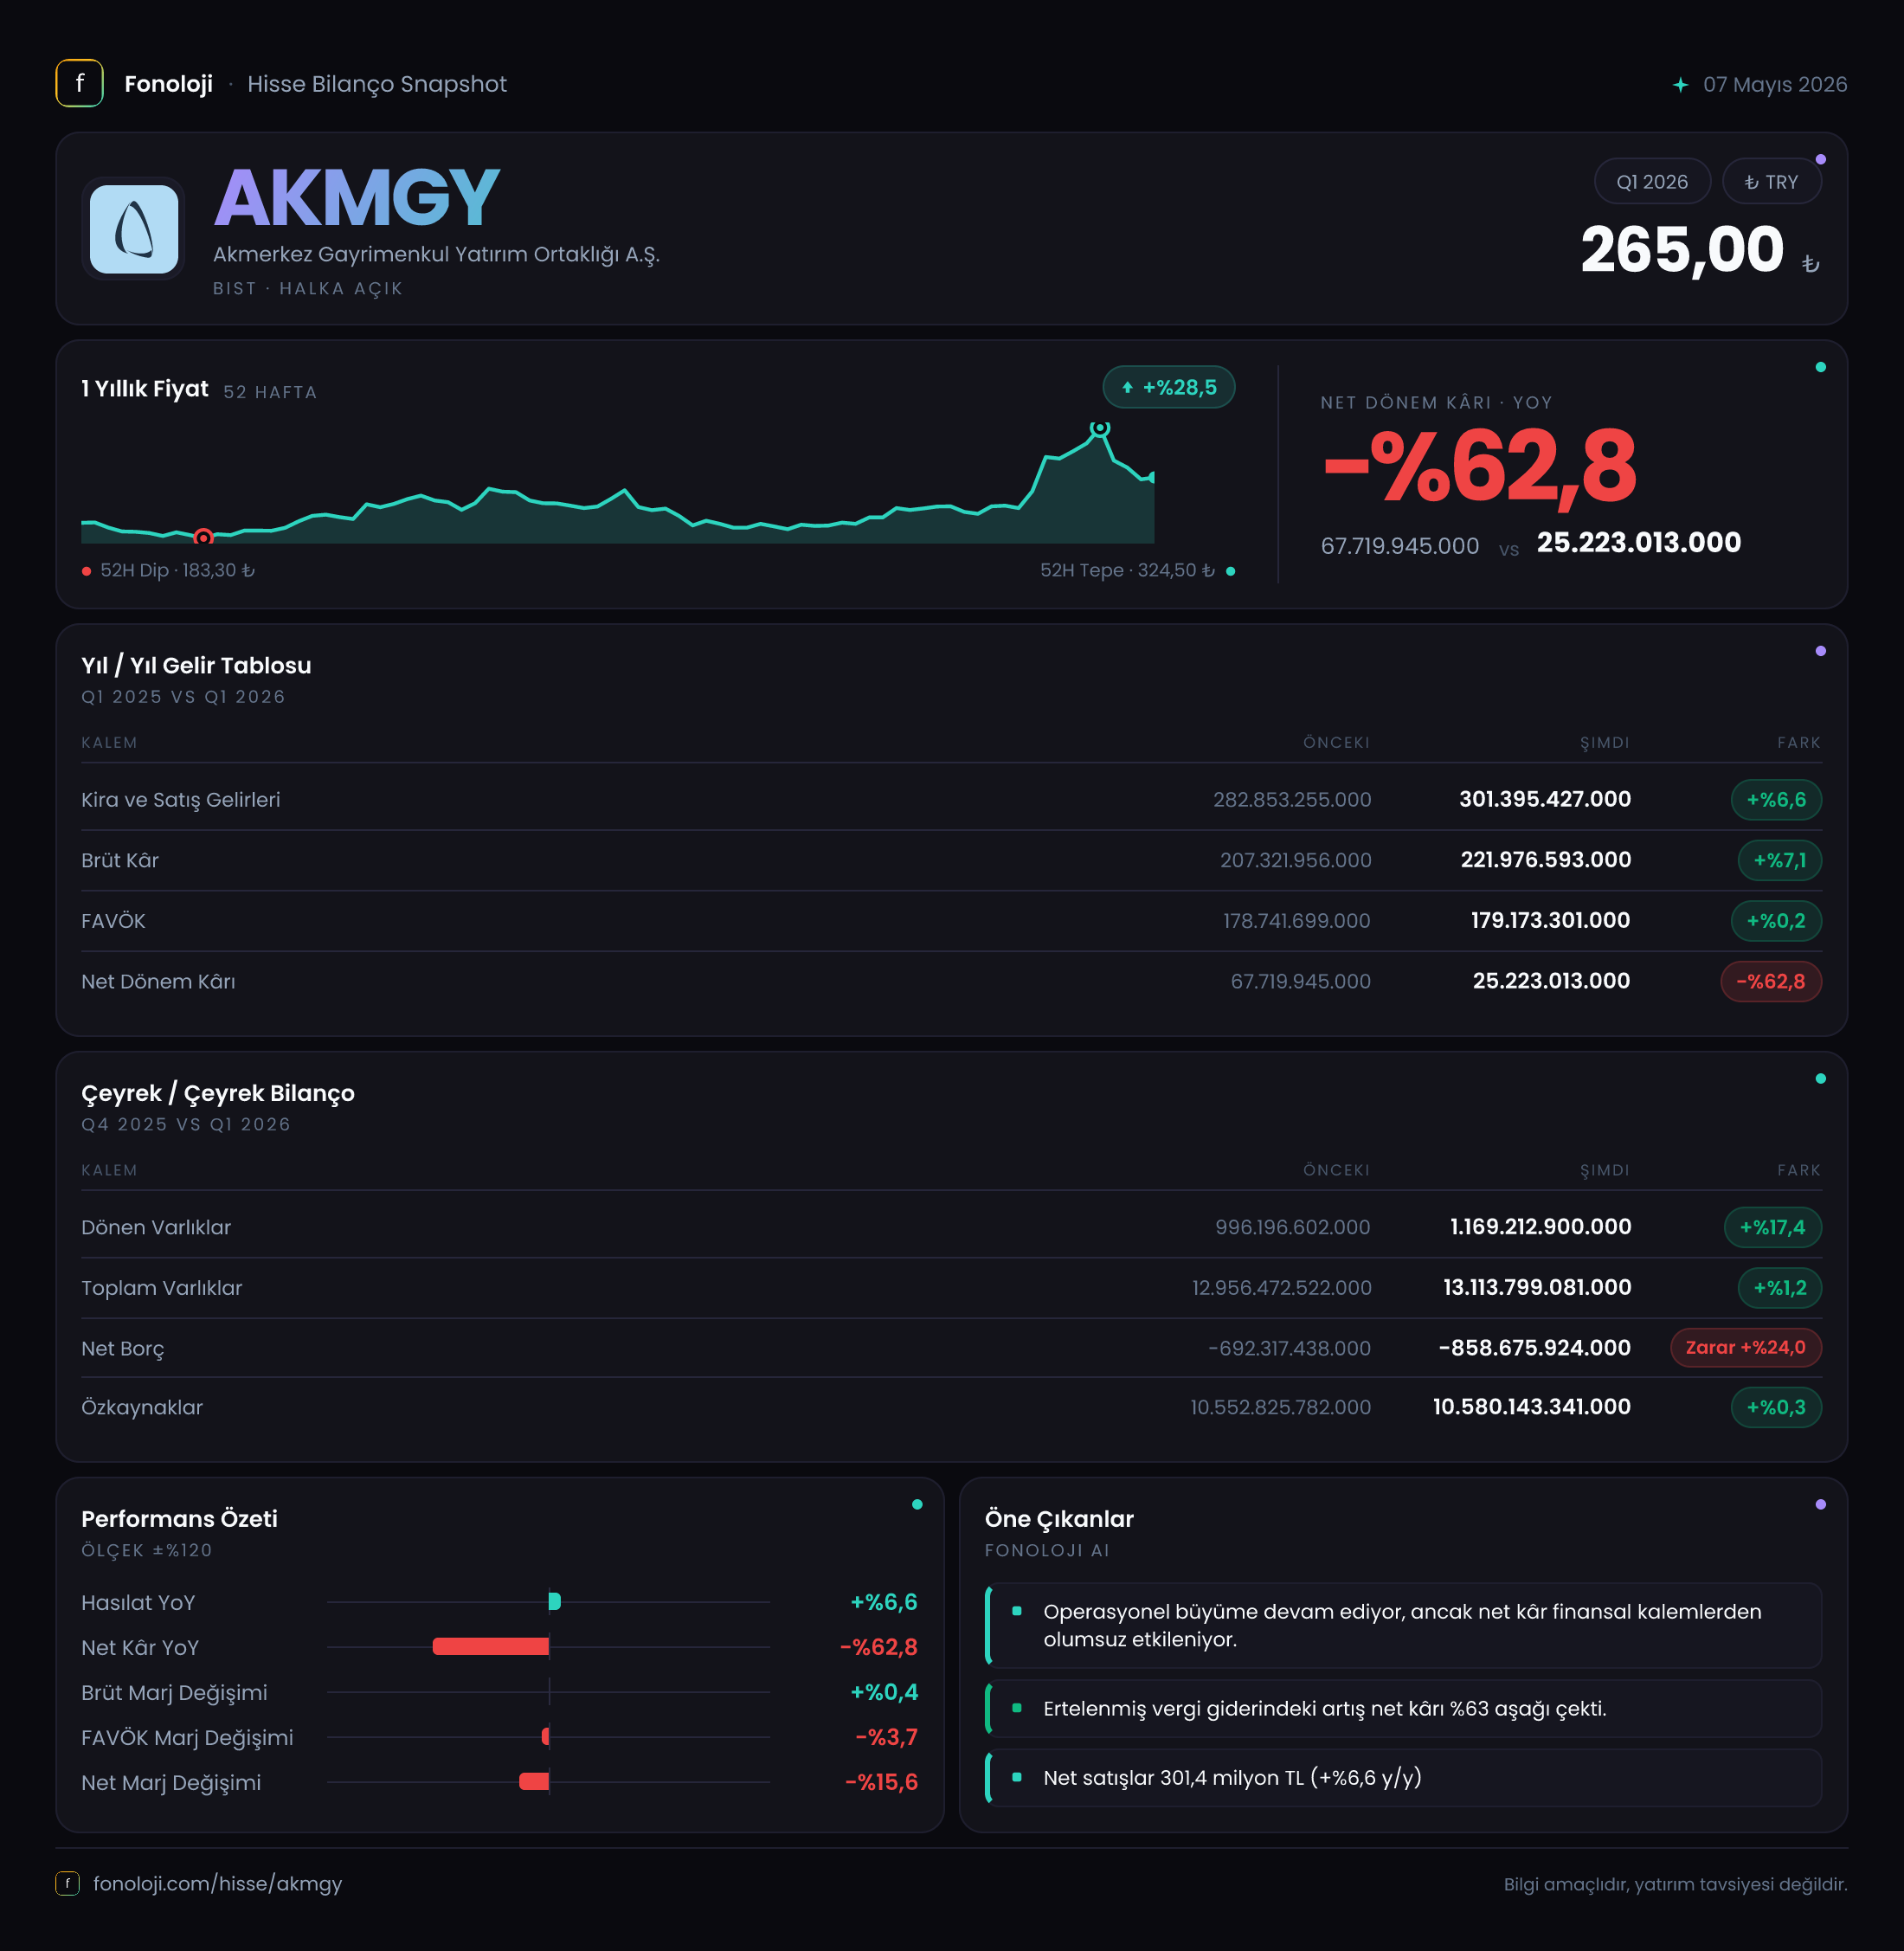The image size is (1904, 1951).
Task: Click the 282.853.255.000 previous revenue value
Action: point(1292,800)
